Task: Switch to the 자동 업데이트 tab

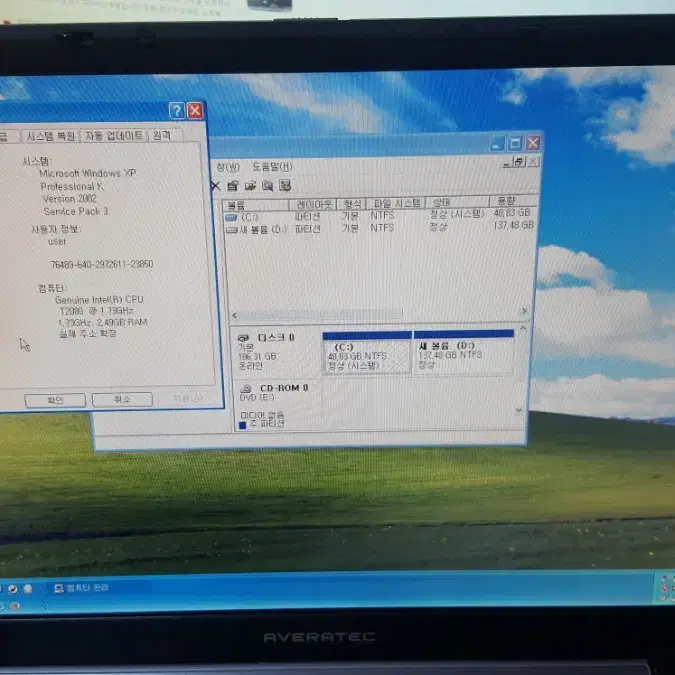Action: point(114,136)
